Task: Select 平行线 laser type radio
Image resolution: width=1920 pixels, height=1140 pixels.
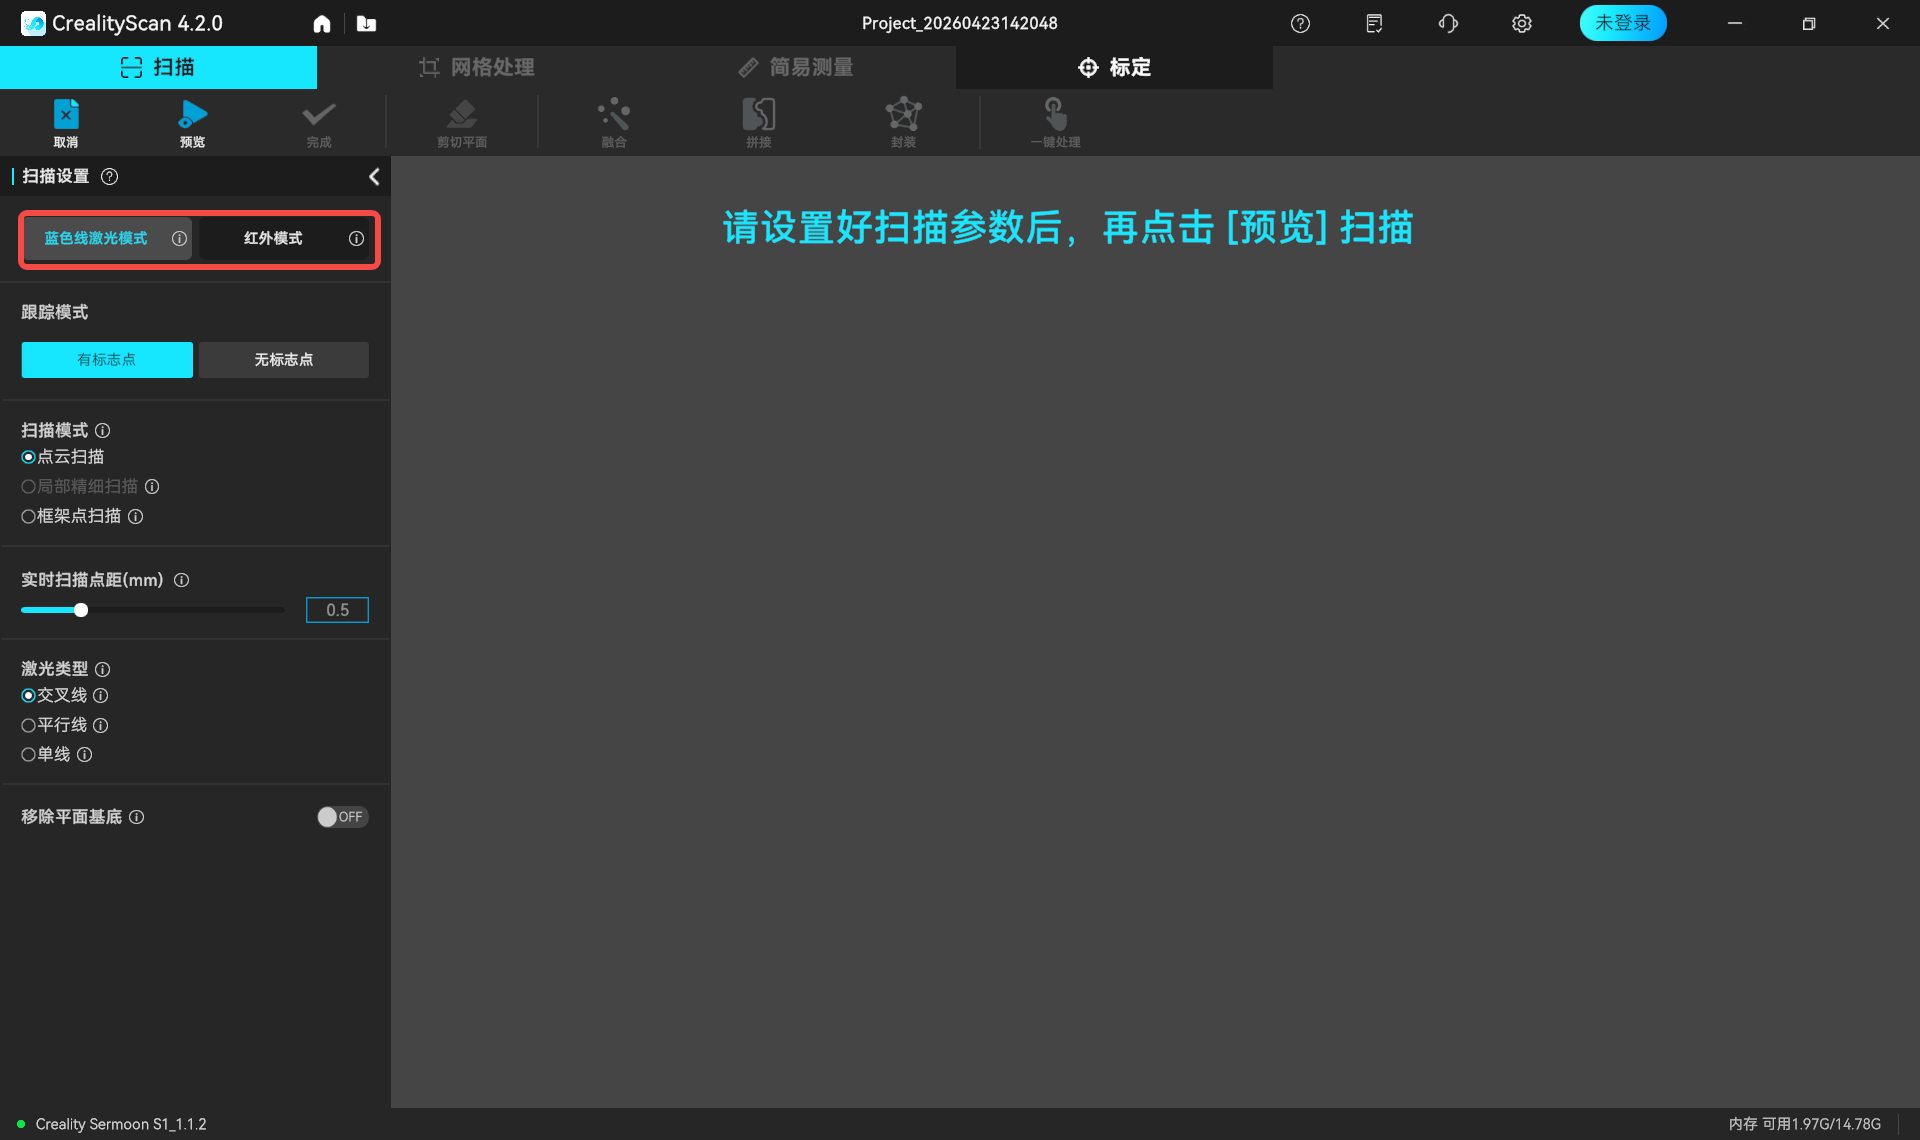Action: [x=28, y=725]
